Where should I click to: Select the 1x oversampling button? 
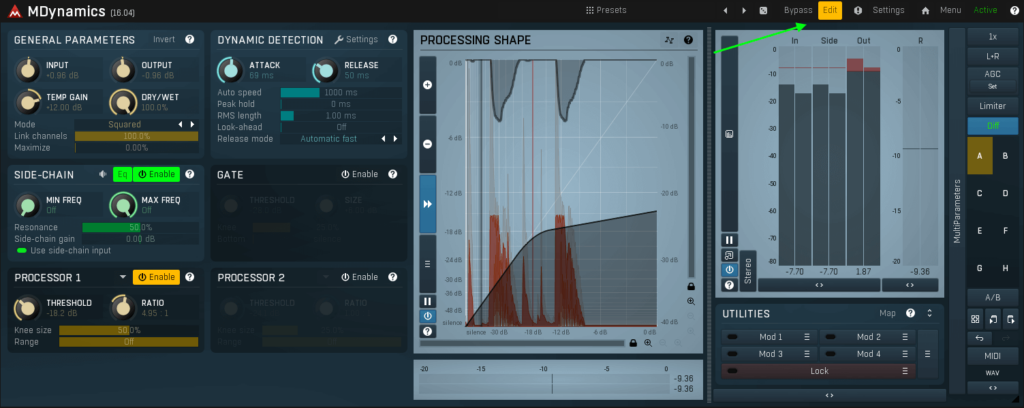(x=993, y=37)
